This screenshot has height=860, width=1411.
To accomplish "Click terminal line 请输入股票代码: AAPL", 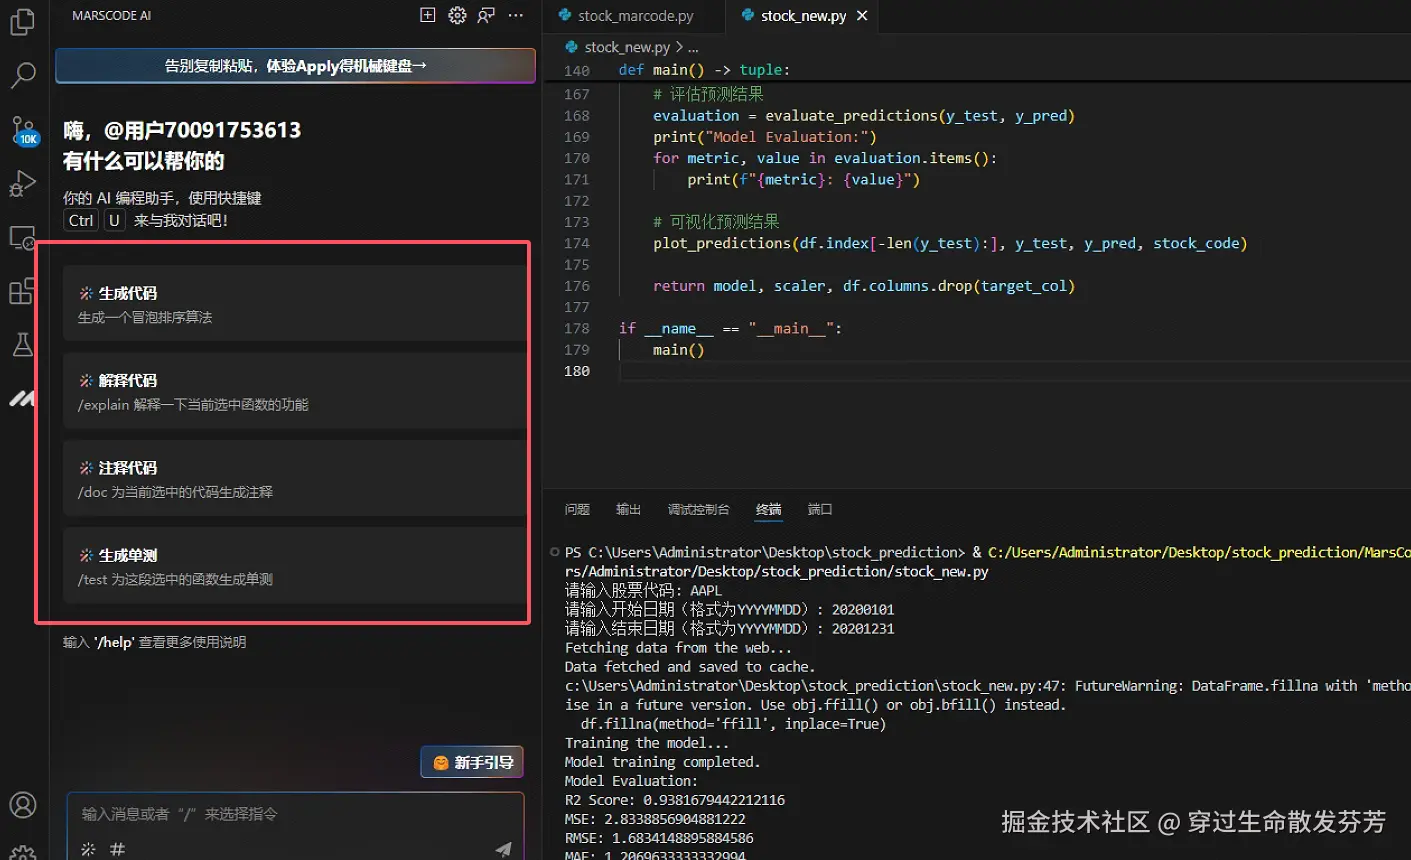I will [643, 590].
